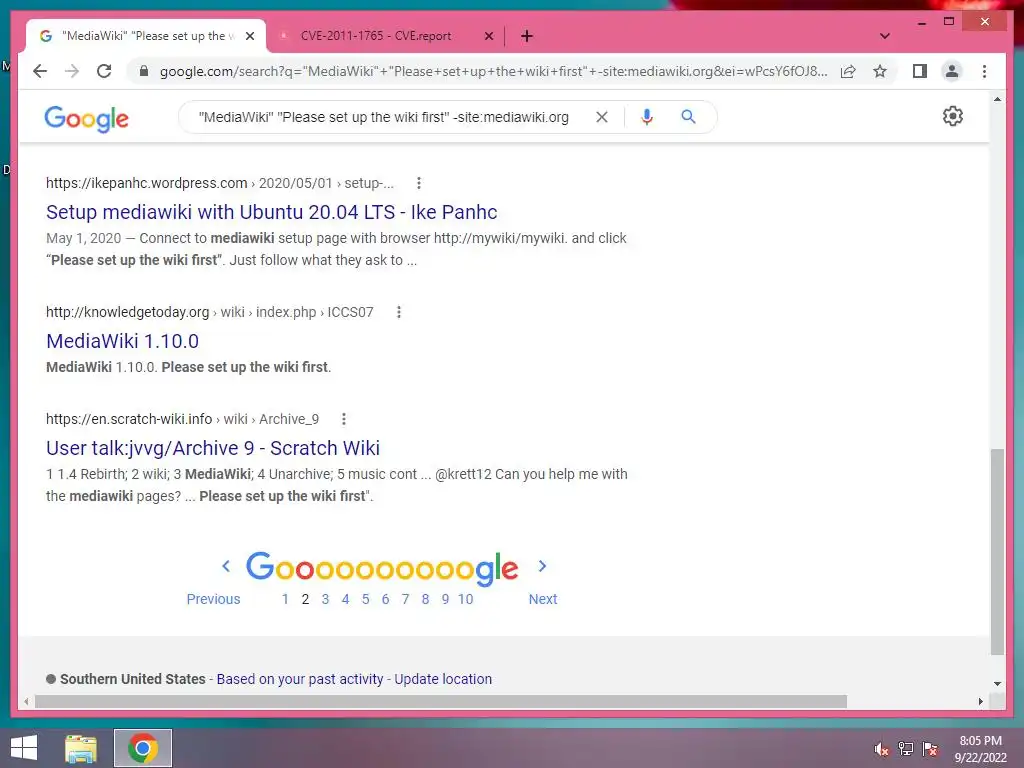Jump to results page 3

point(325,599)
